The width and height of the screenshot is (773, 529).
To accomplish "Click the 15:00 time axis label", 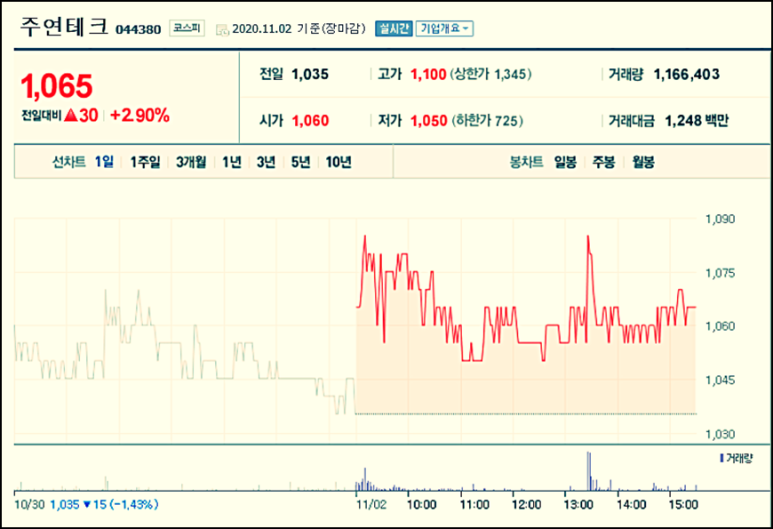I will click(x=683, y=504).
